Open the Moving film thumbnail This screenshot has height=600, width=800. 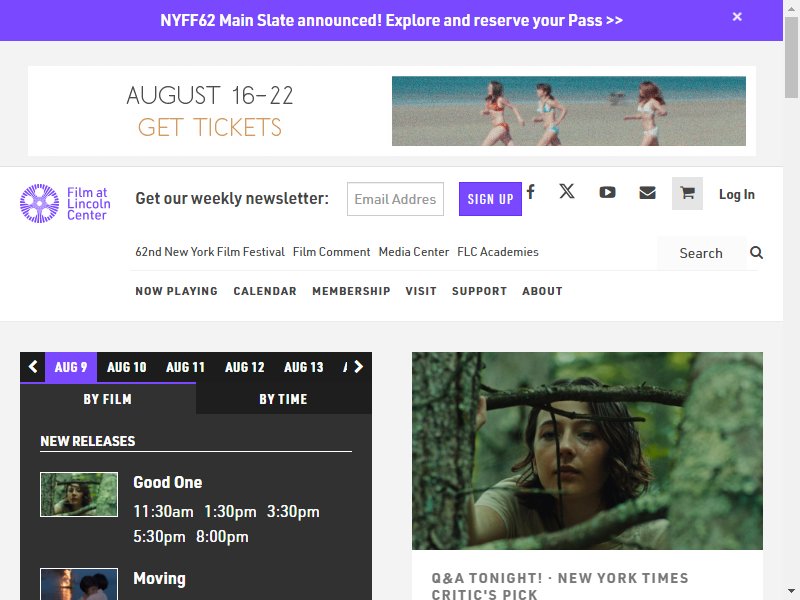tap(79, 584)
